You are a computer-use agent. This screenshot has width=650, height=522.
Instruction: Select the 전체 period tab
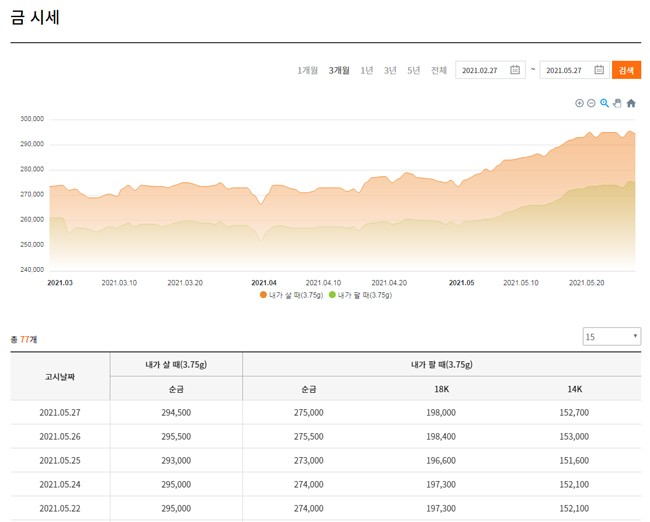point(439,70)
